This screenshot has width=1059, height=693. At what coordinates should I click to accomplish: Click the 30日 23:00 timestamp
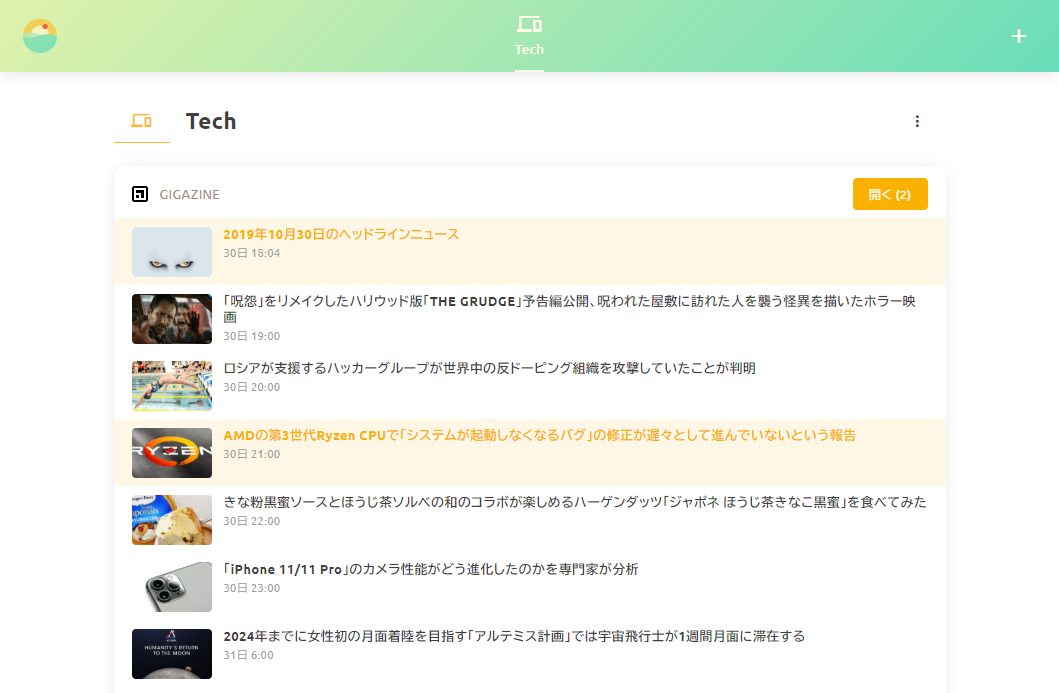point(251,588)
